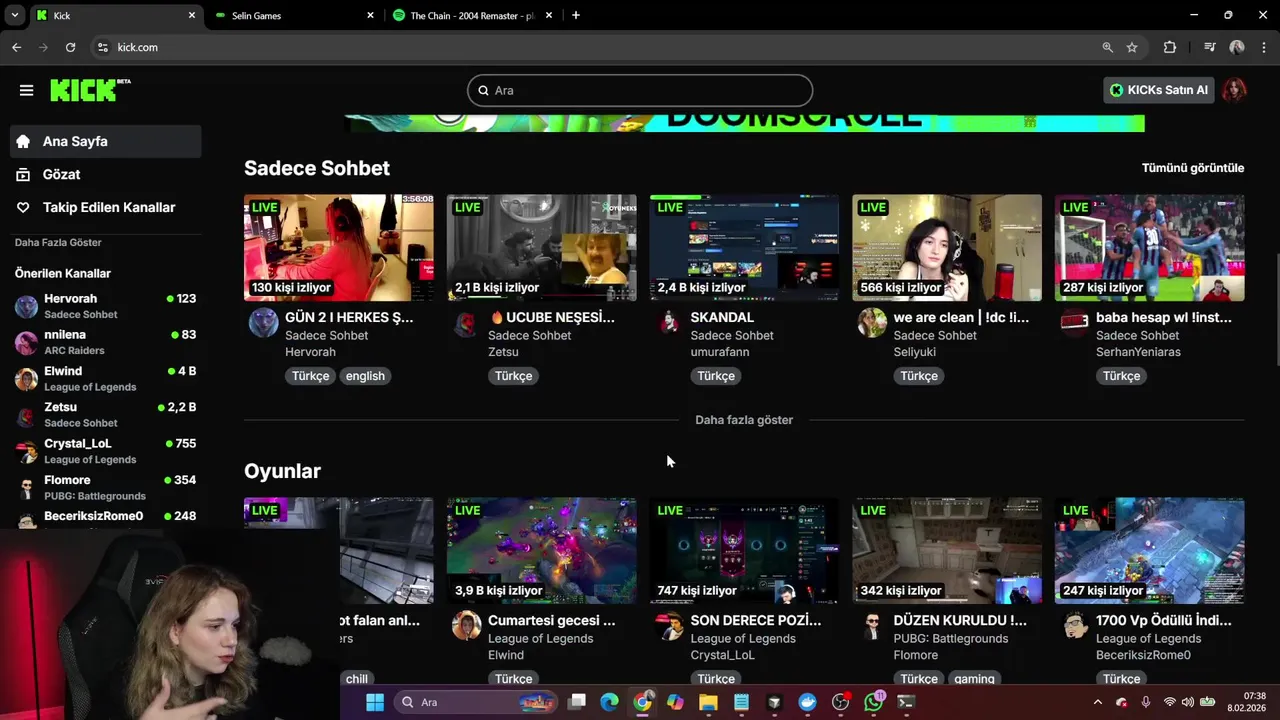This screenshot has width=1280, height=720.
Task: Open the Oyunlar section heading
Action: 282,471
